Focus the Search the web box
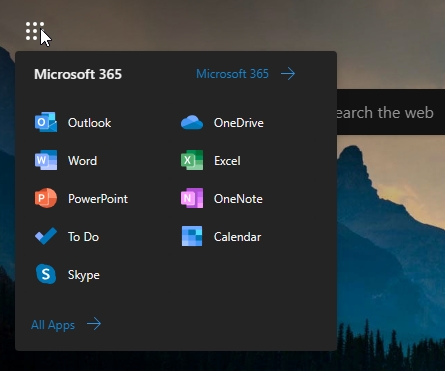Image resolution: width=445 pixels, height=371 pixels. [x=391, y=112]
